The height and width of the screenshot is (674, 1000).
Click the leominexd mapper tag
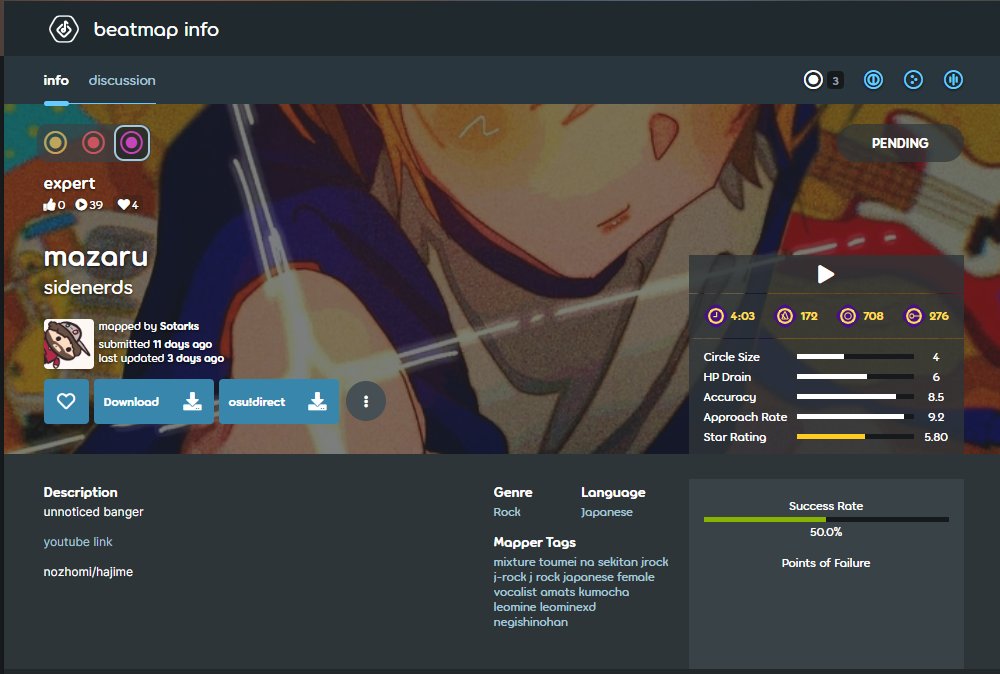[568, 607]
